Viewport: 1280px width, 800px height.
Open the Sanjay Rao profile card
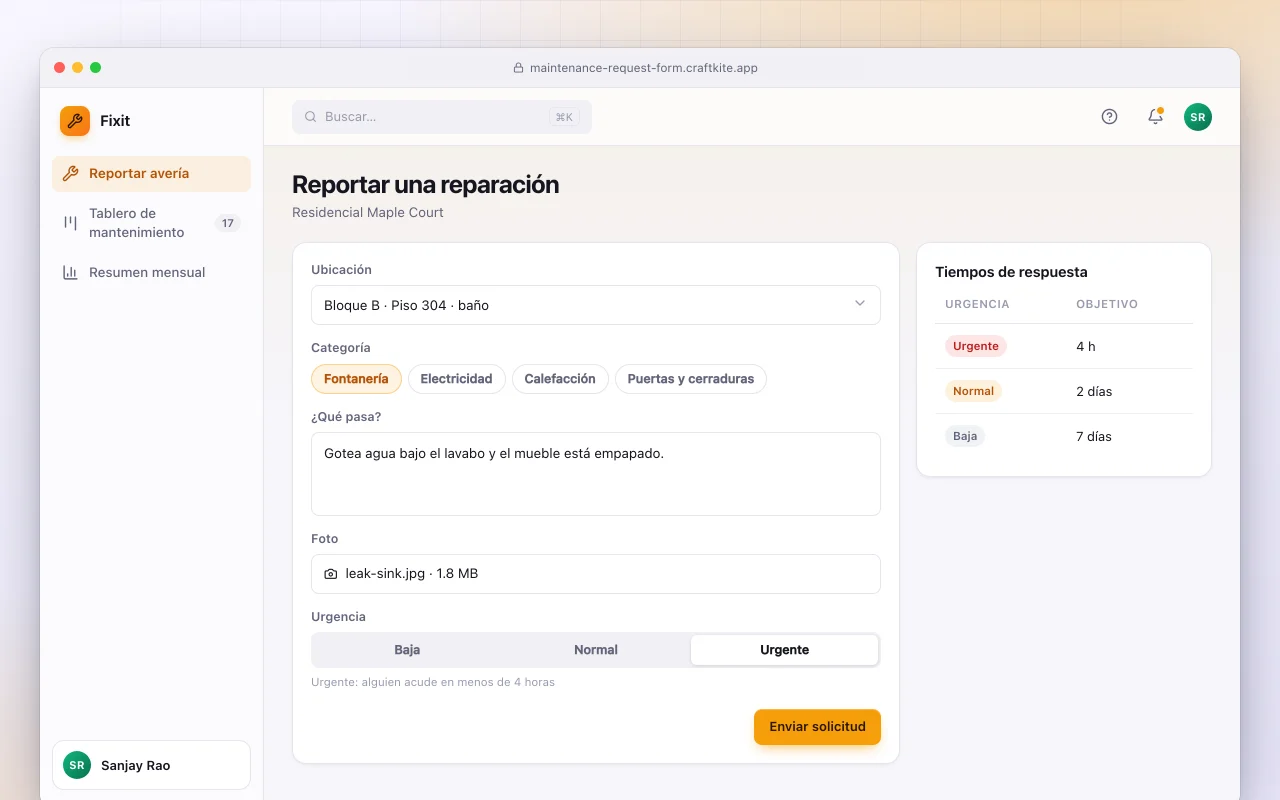(151, 765)
